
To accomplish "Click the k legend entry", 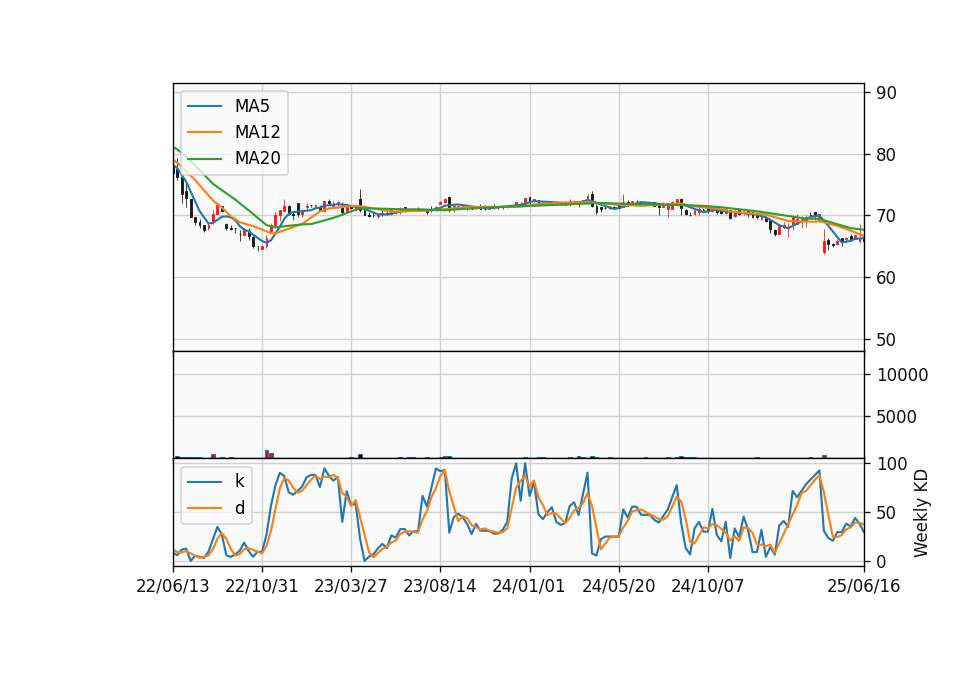I will click(x=216, y=481).
